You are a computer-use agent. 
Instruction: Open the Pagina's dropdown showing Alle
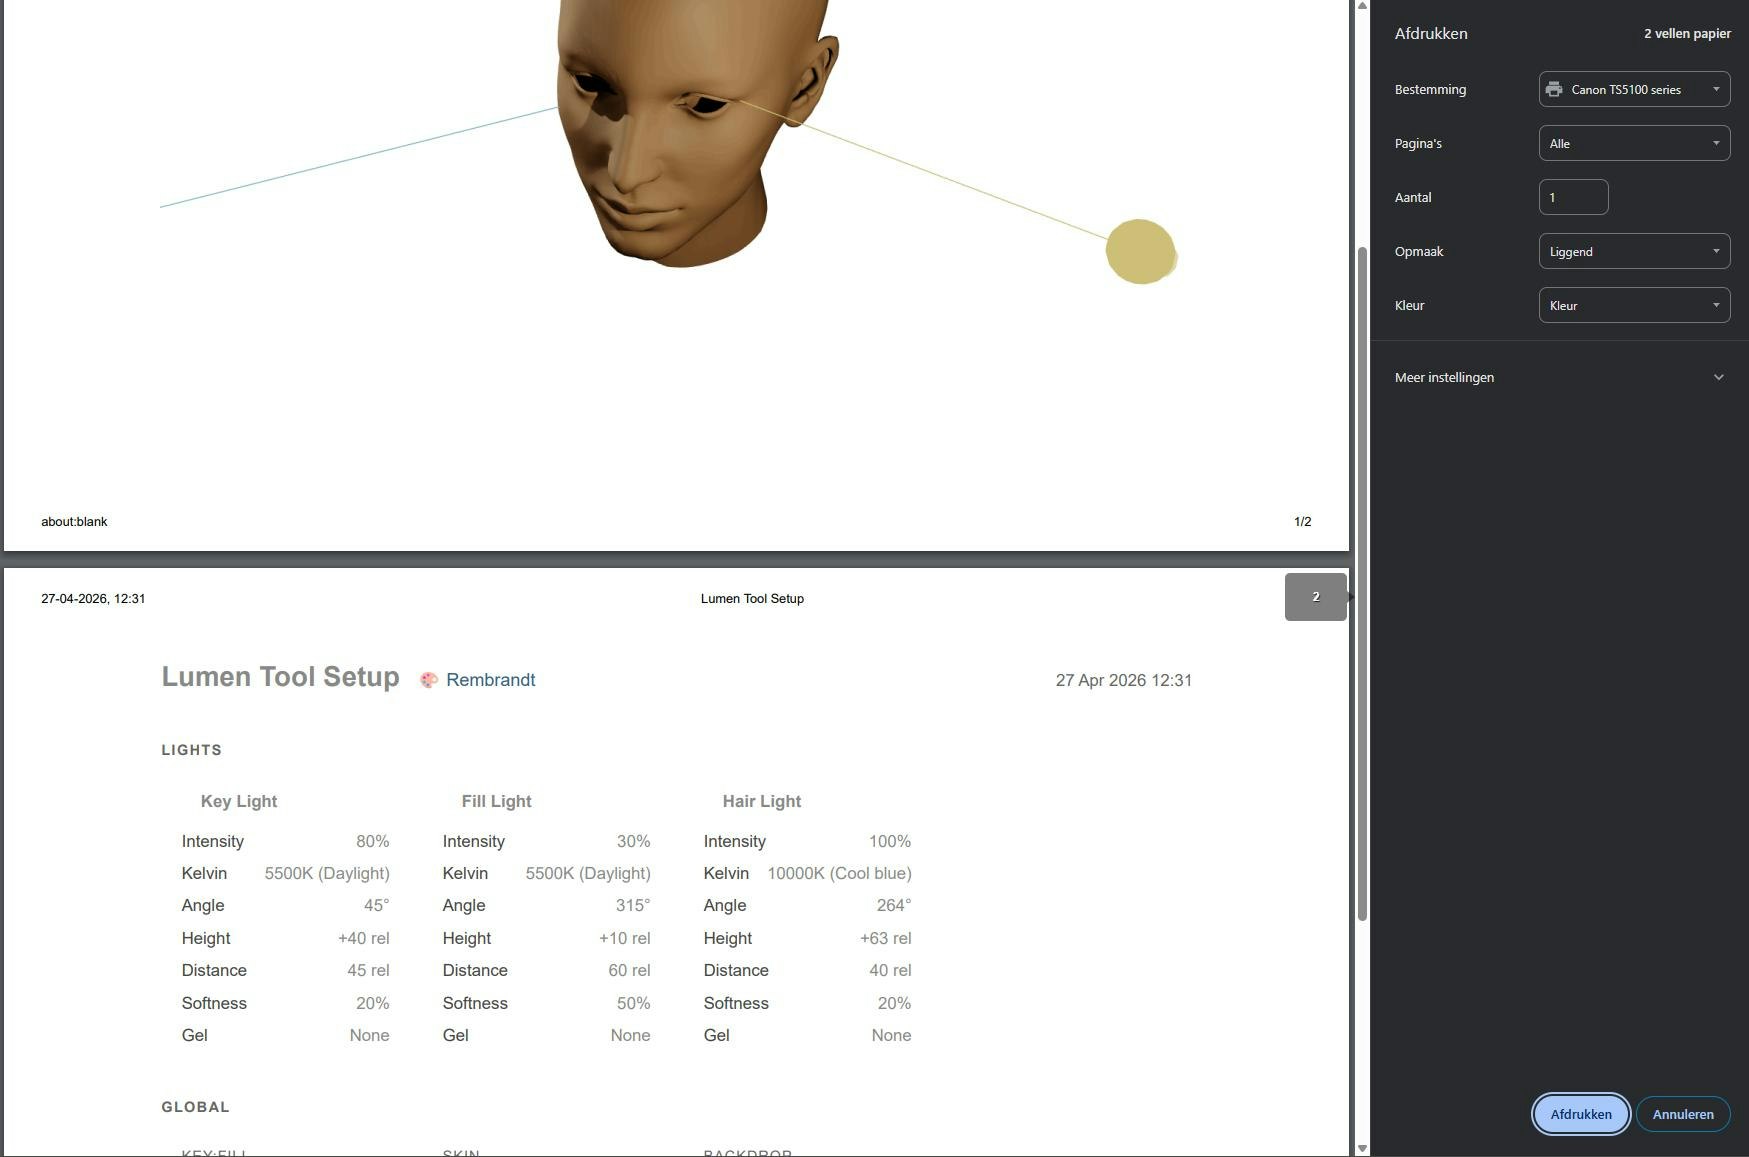coord(1634,143)
